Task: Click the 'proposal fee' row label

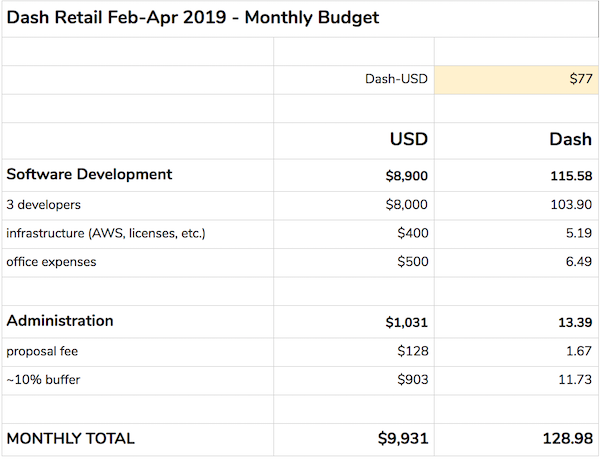Action: coord(42,352)
